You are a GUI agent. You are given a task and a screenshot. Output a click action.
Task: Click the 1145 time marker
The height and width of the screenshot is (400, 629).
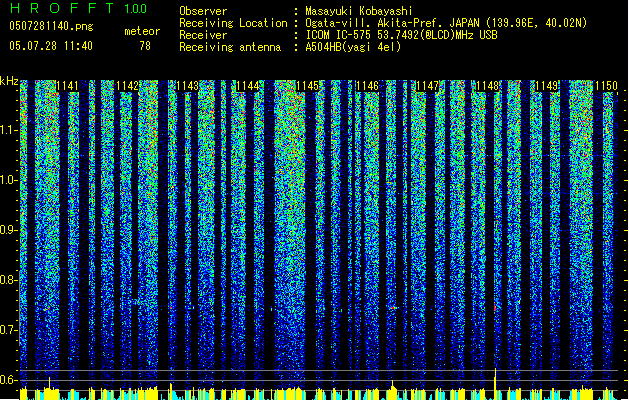point(307,86)
